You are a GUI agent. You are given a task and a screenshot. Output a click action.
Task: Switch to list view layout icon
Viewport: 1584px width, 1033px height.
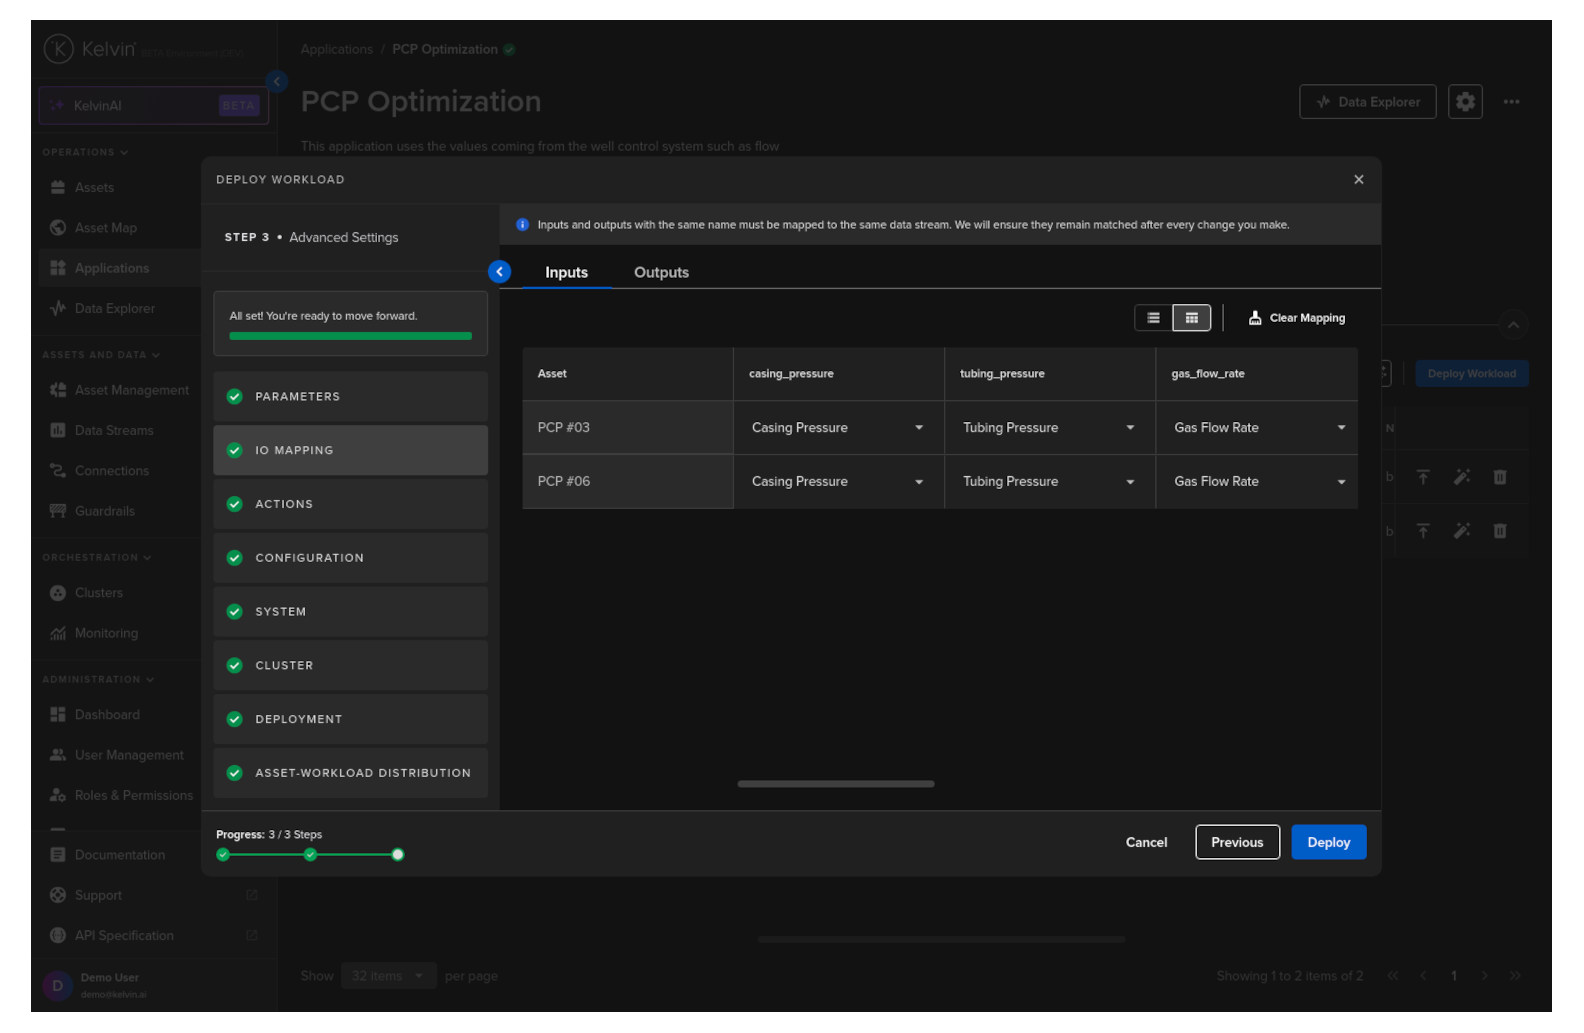[1153, 318]
